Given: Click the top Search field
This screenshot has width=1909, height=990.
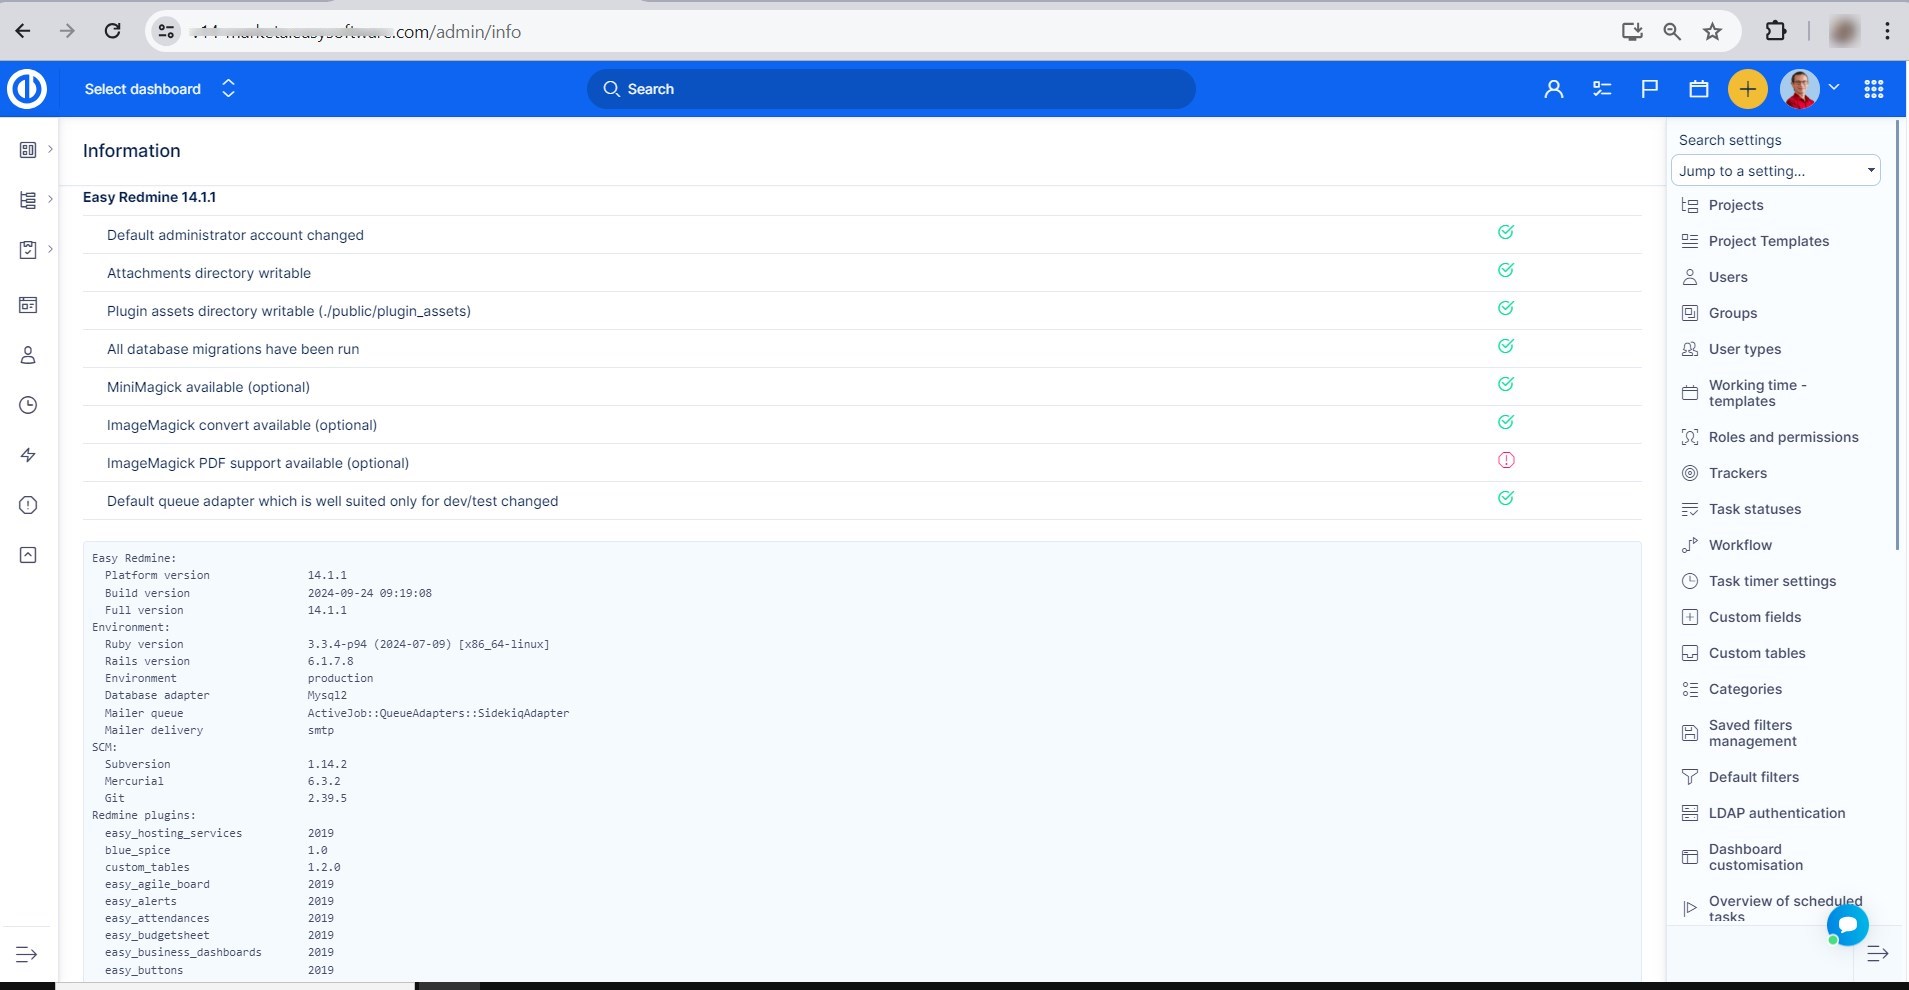Looking at the screenshot, I should (x=890, y=89).
